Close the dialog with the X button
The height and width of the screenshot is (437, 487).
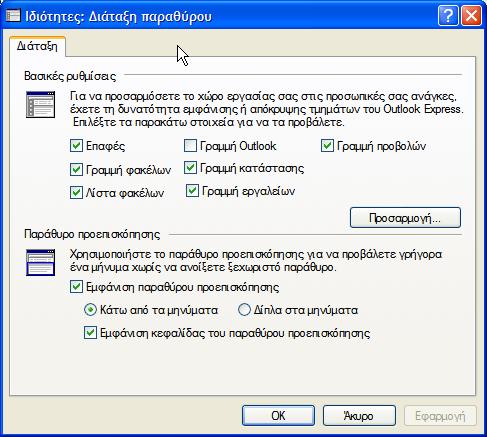tap(471, 16)
